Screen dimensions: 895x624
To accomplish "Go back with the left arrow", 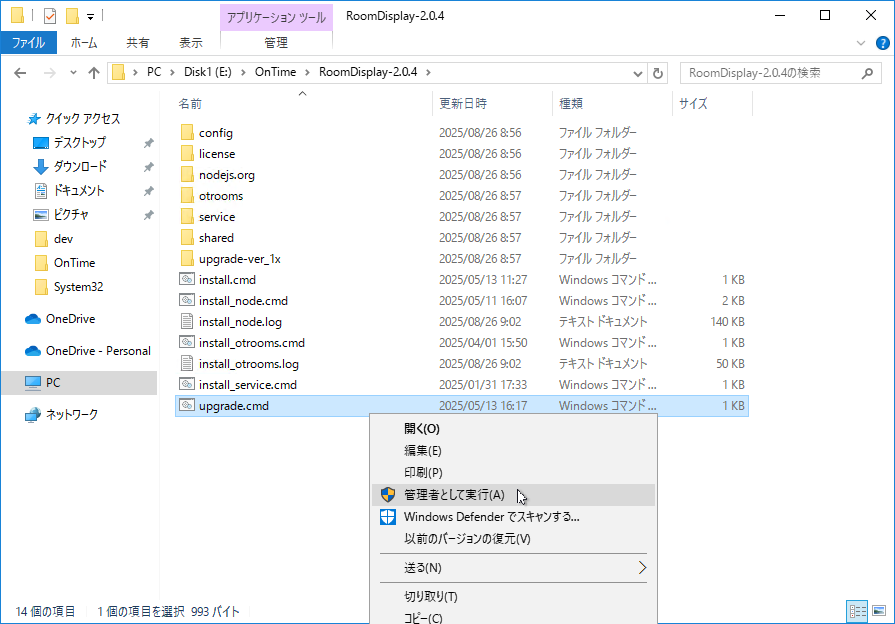I will click(20, 73).
